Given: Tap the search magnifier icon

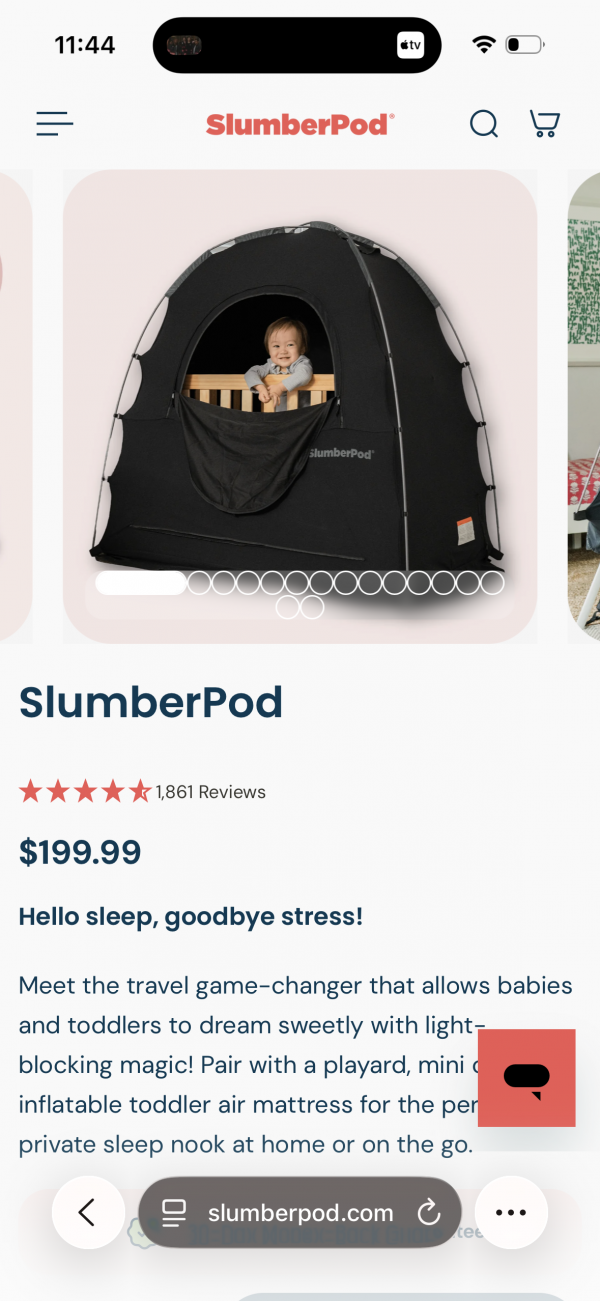Looking at the screenshot, I should point(484,124).
